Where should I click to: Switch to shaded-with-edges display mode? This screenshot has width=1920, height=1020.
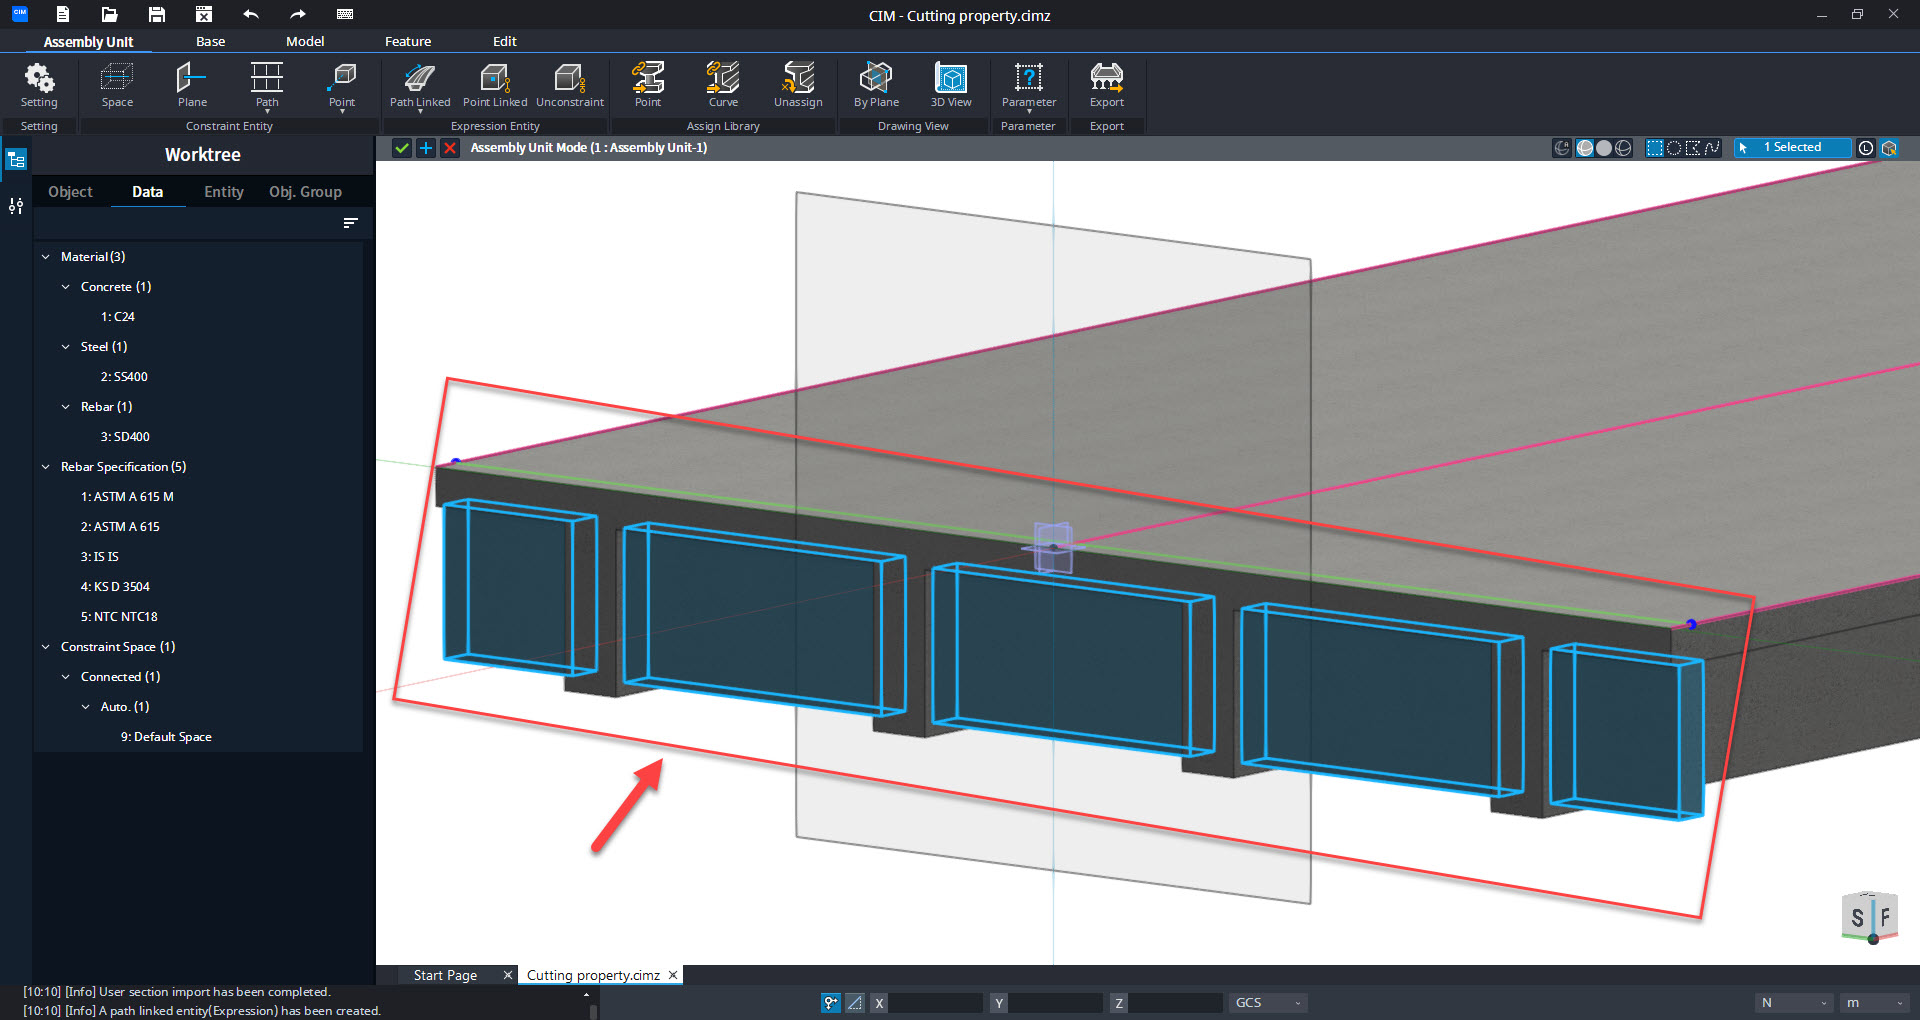(1585, 148)
